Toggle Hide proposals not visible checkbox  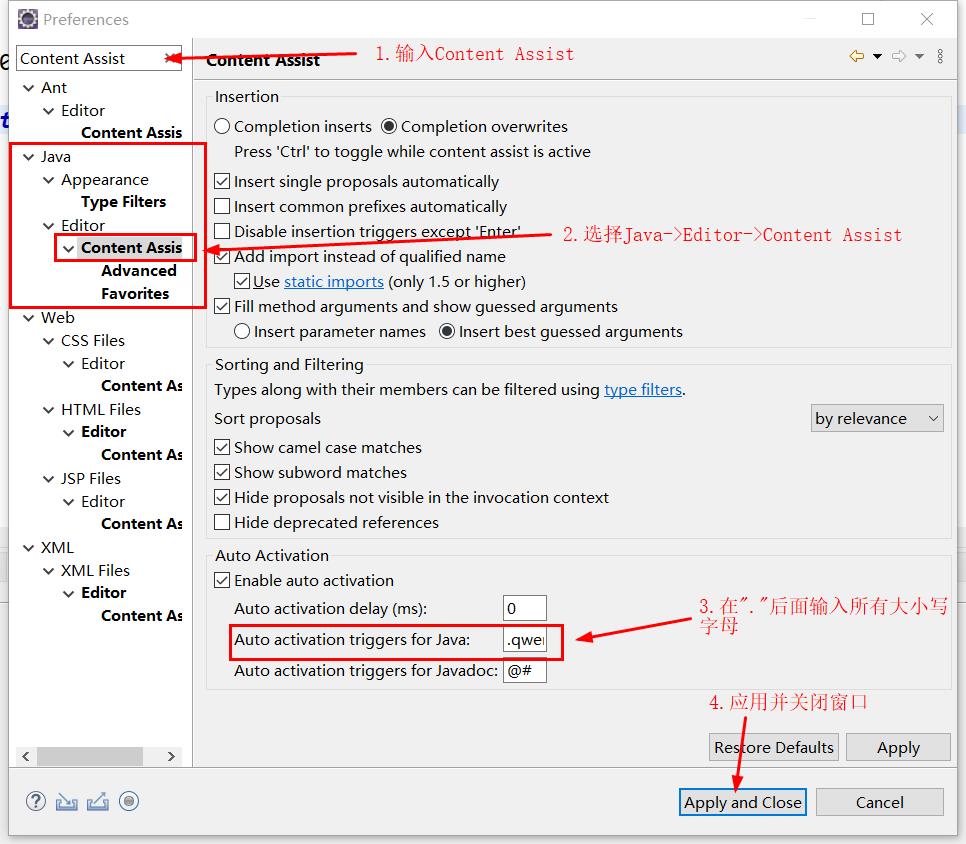222,497
